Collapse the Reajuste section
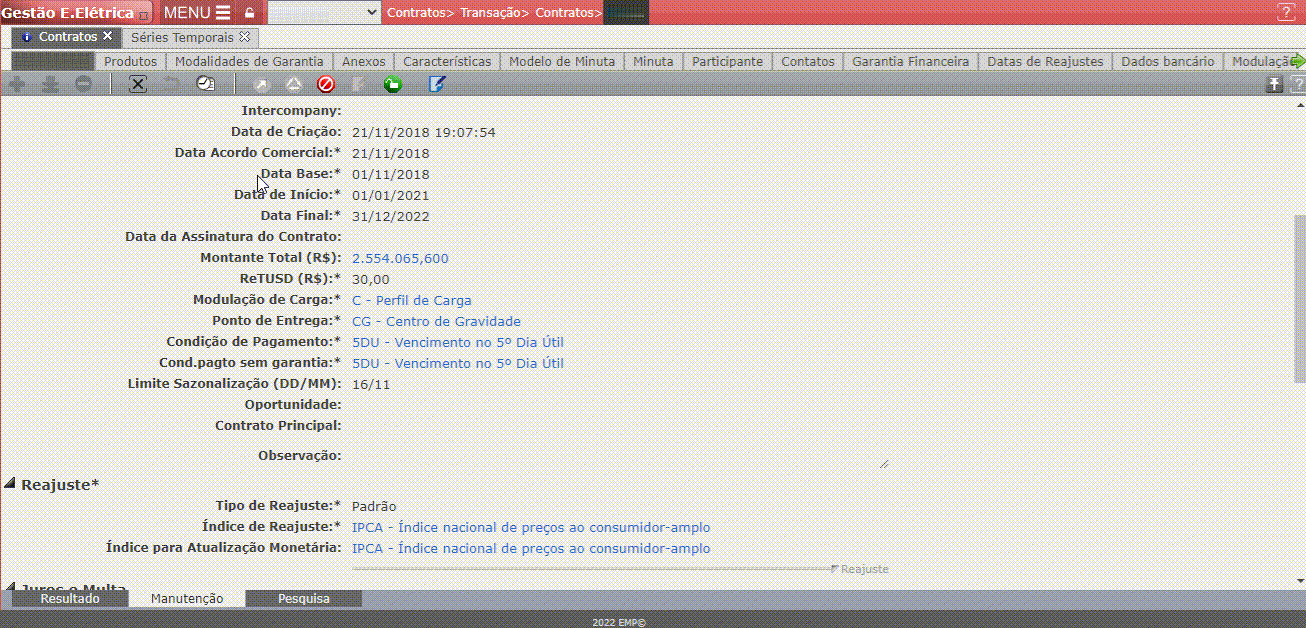The width and height of the screenshot is (1306, 628). (10, 485)
